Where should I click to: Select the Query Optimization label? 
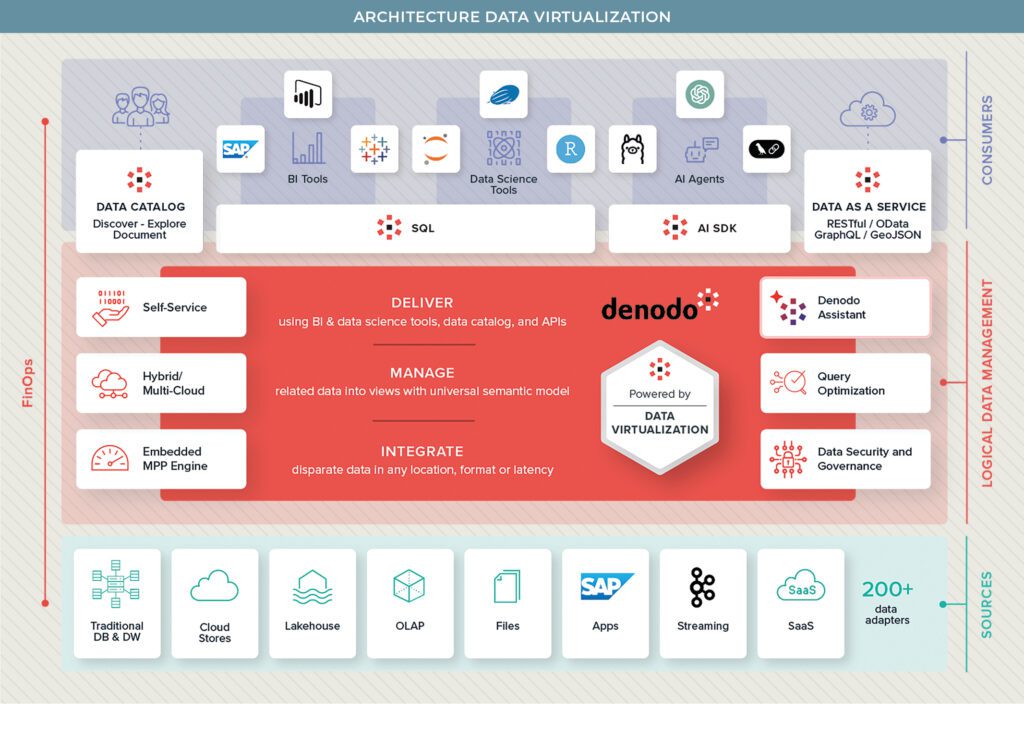coord(851,383)
